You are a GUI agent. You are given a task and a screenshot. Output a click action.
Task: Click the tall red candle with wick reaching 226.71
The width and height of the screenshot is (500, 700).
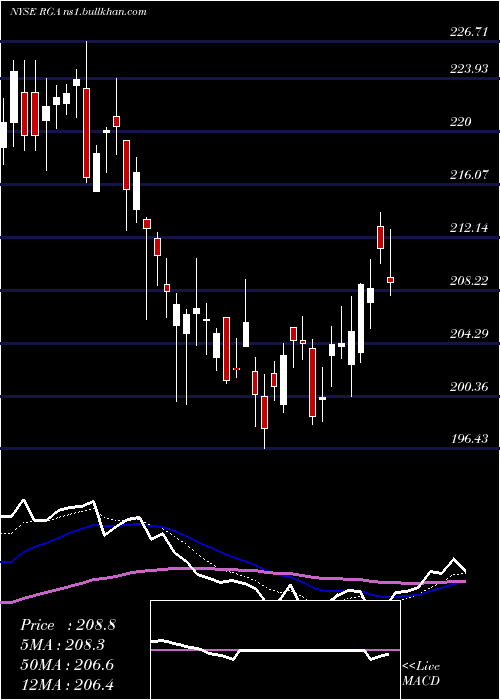pyautogui.click(x=86, y=133)
